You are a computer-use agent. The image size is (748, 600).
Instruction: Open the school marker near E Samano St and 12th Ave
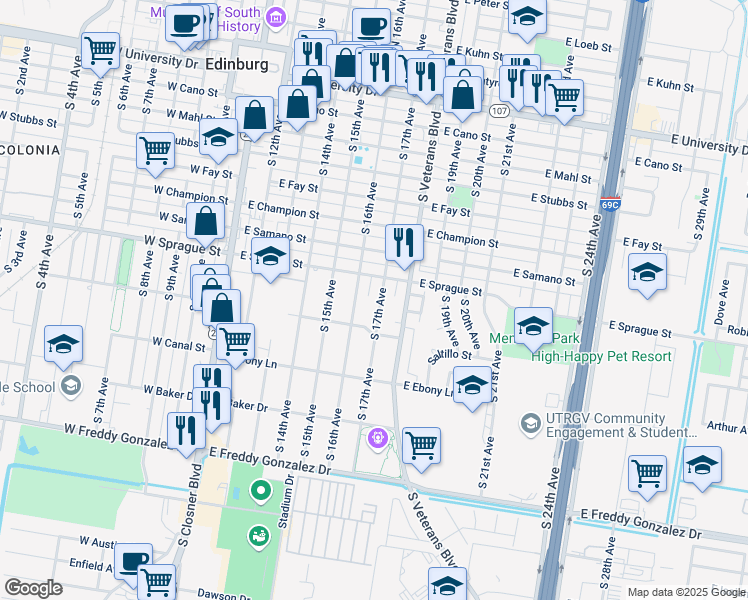click(270, 257)
